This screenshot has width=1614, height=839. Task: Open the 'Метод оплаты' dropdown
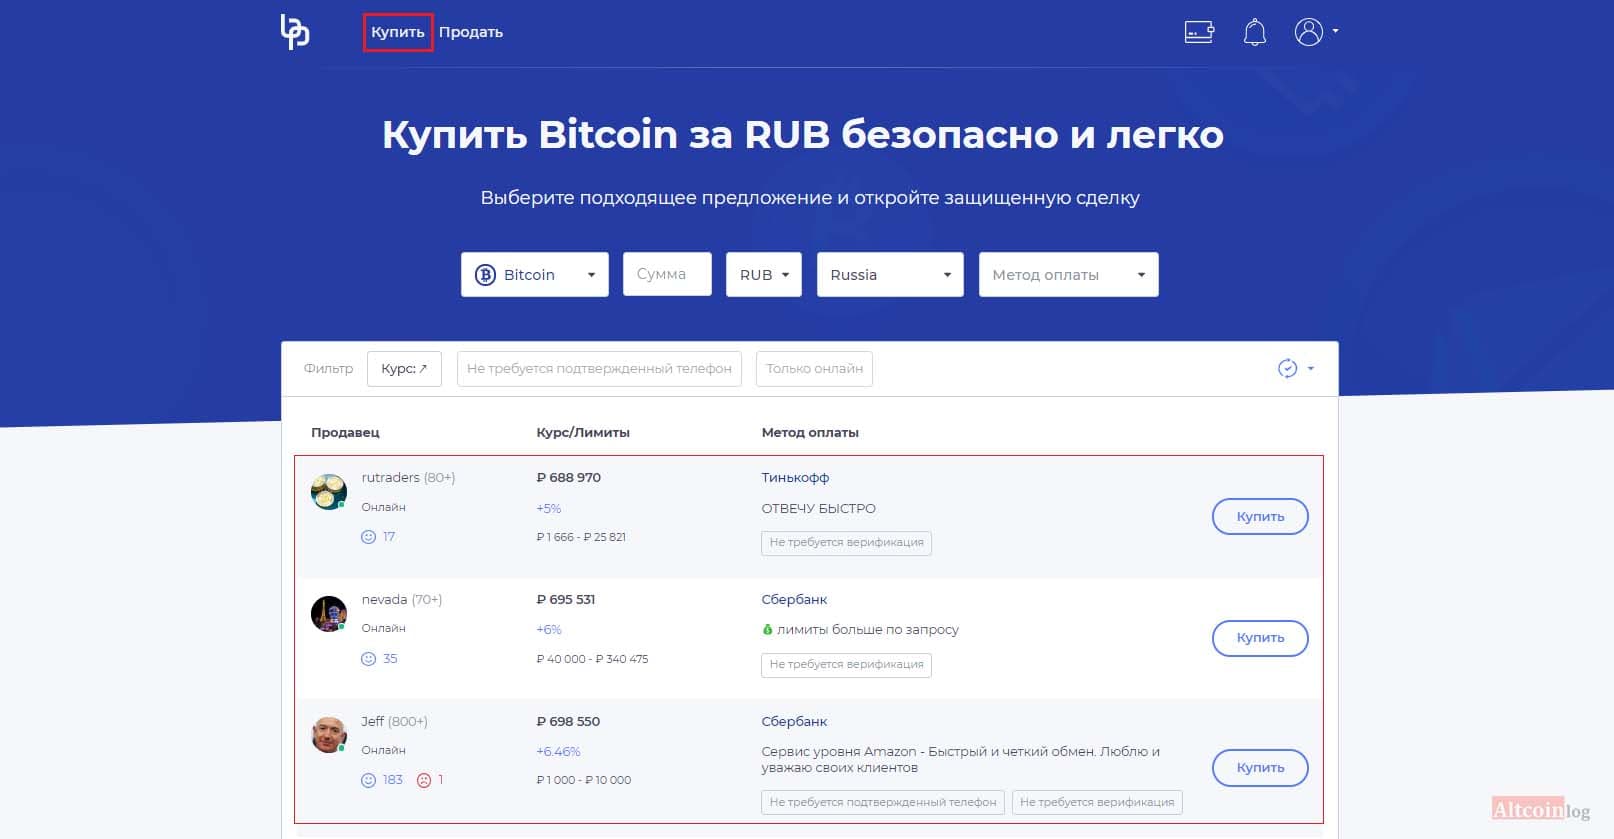pos(1068,274)
